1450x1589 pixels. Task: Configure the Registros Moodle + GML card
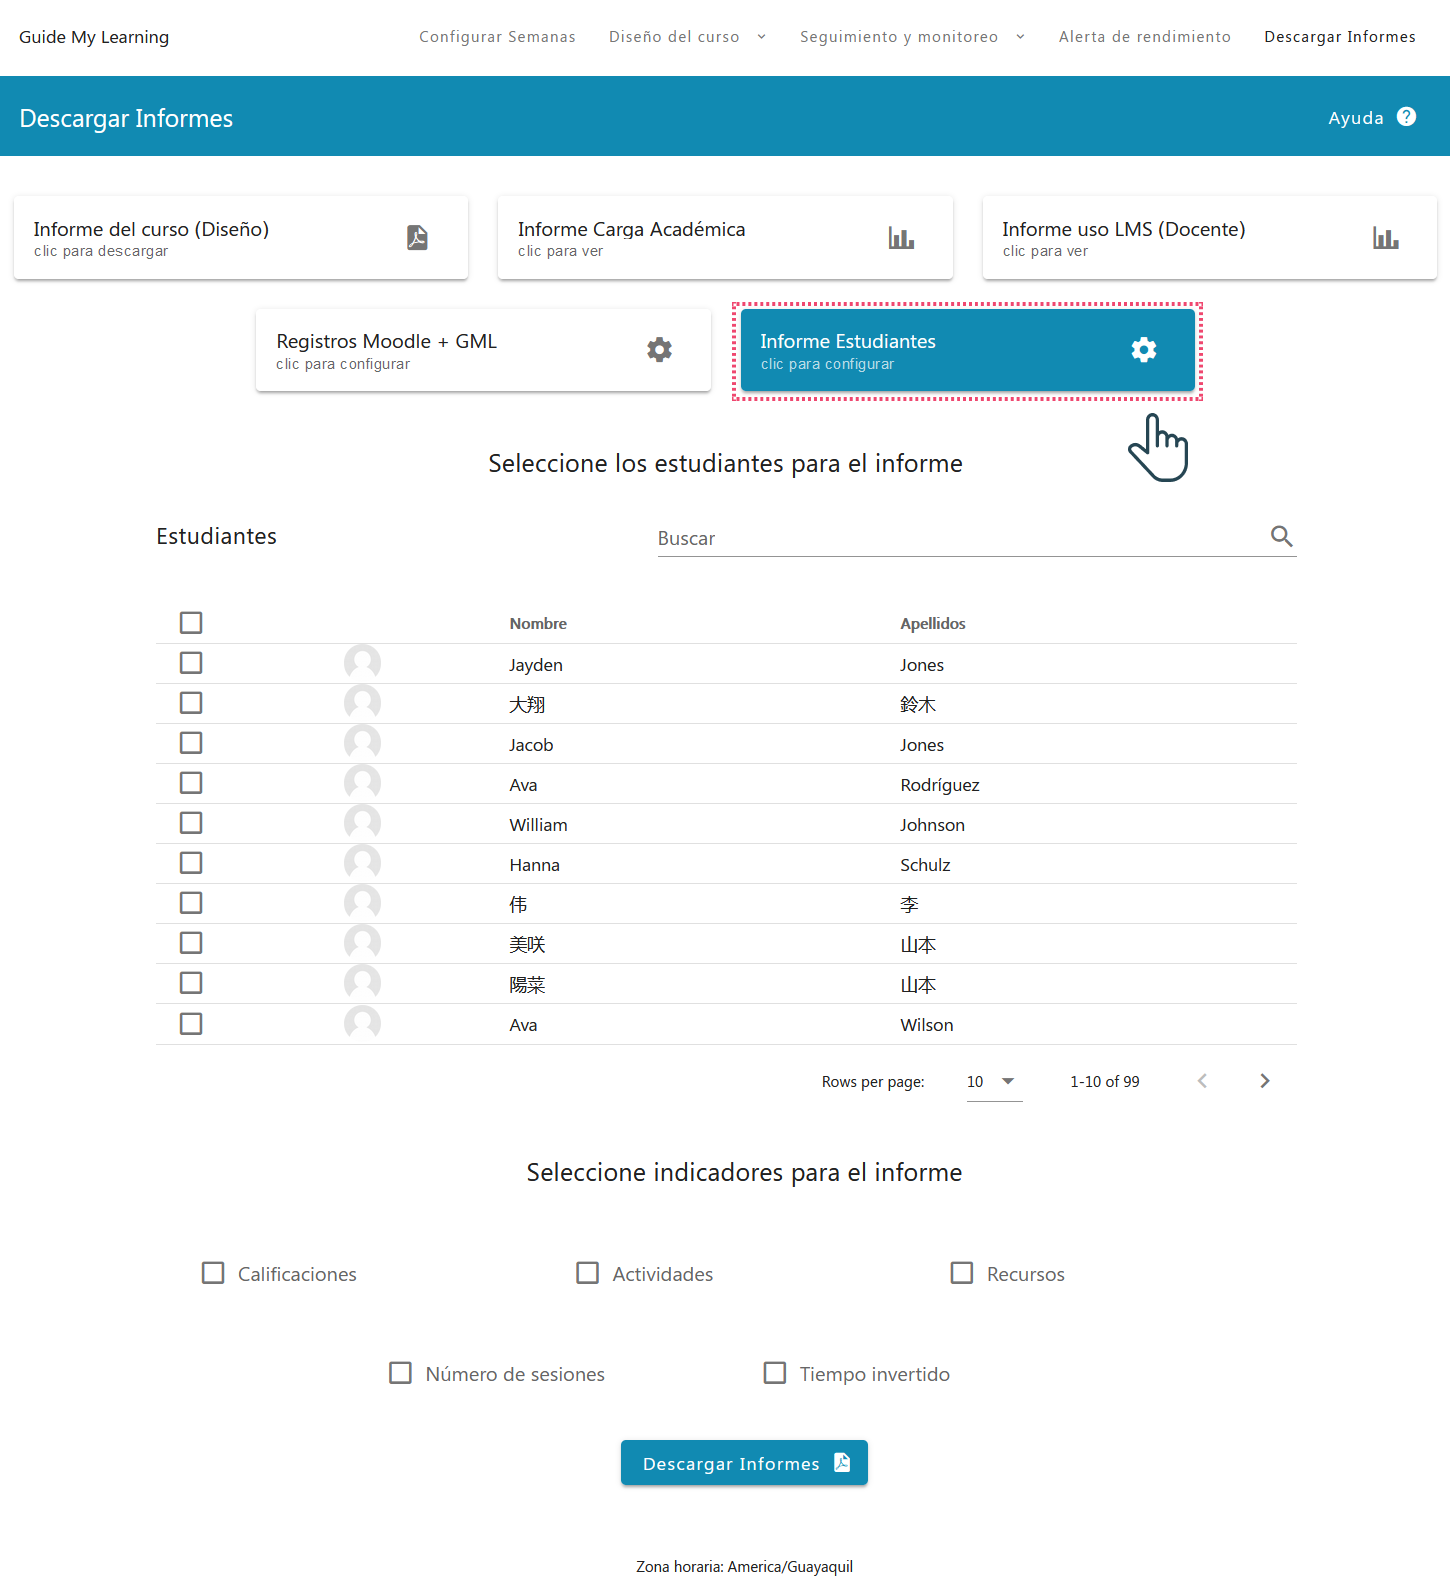tap(483, 350)
